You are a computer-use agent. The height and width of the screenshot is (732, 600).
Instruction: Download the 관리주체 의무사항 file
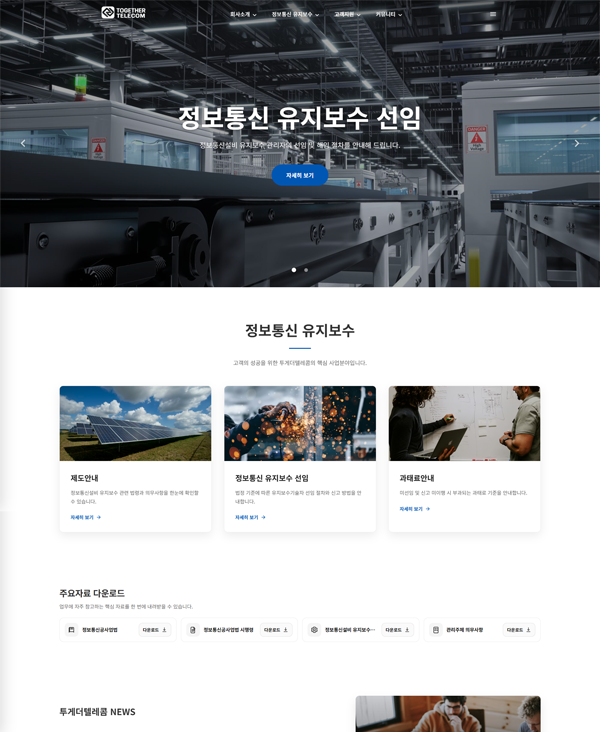click(x=519, y=630)
